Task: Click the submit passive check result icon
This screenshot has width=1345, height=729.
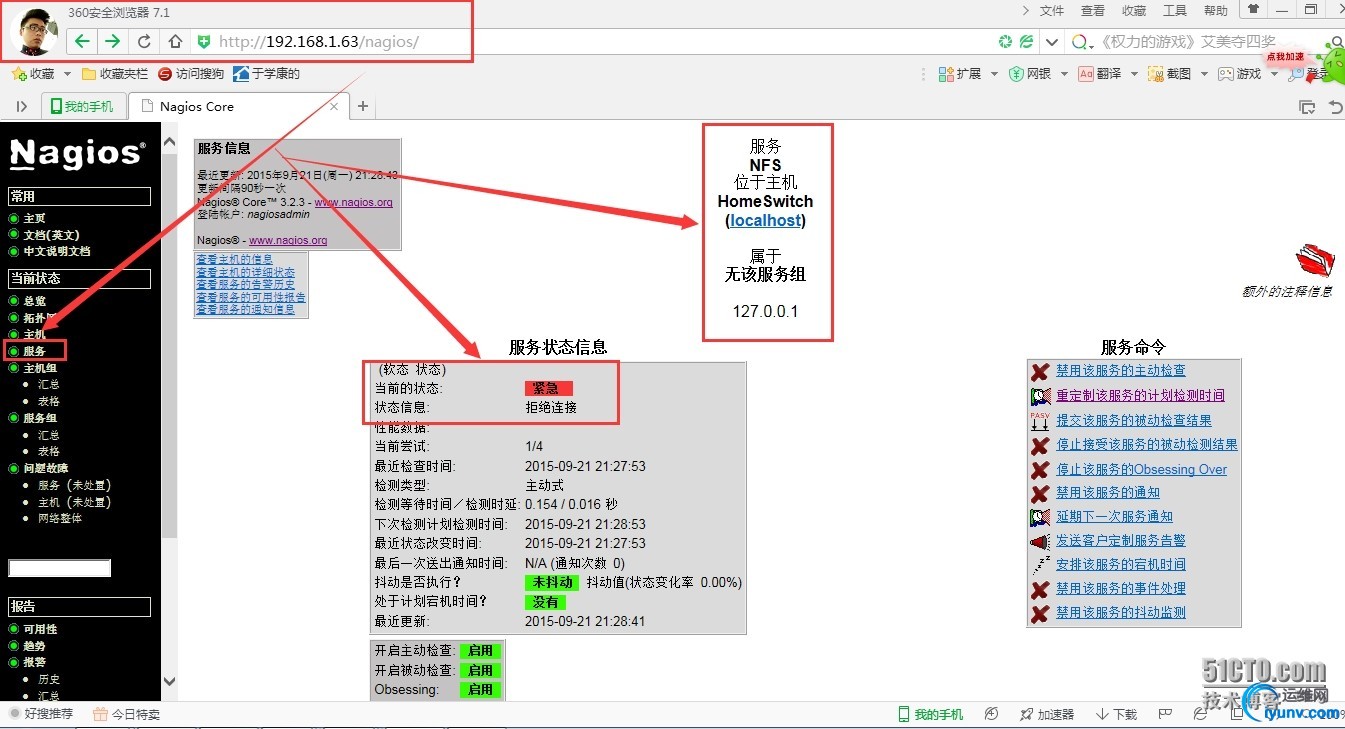Action: (1040, 421)
